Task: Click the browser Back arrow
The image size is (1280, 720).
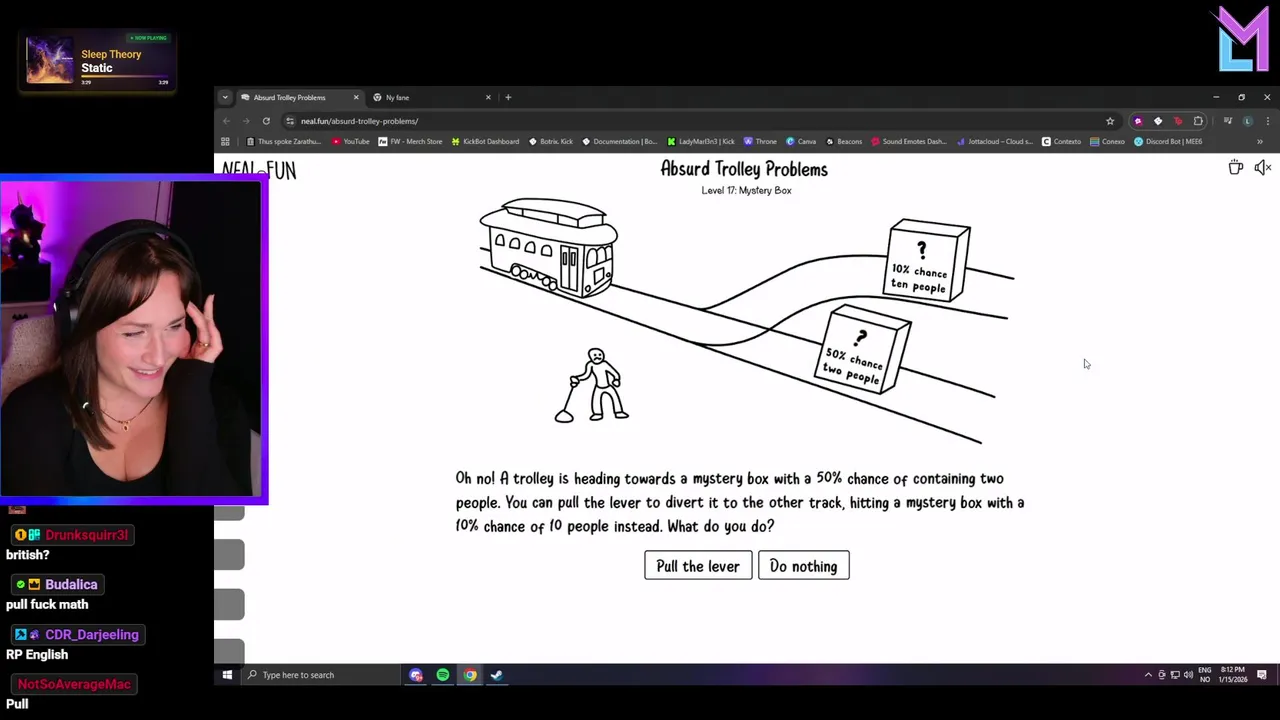Action: point(226,121)
